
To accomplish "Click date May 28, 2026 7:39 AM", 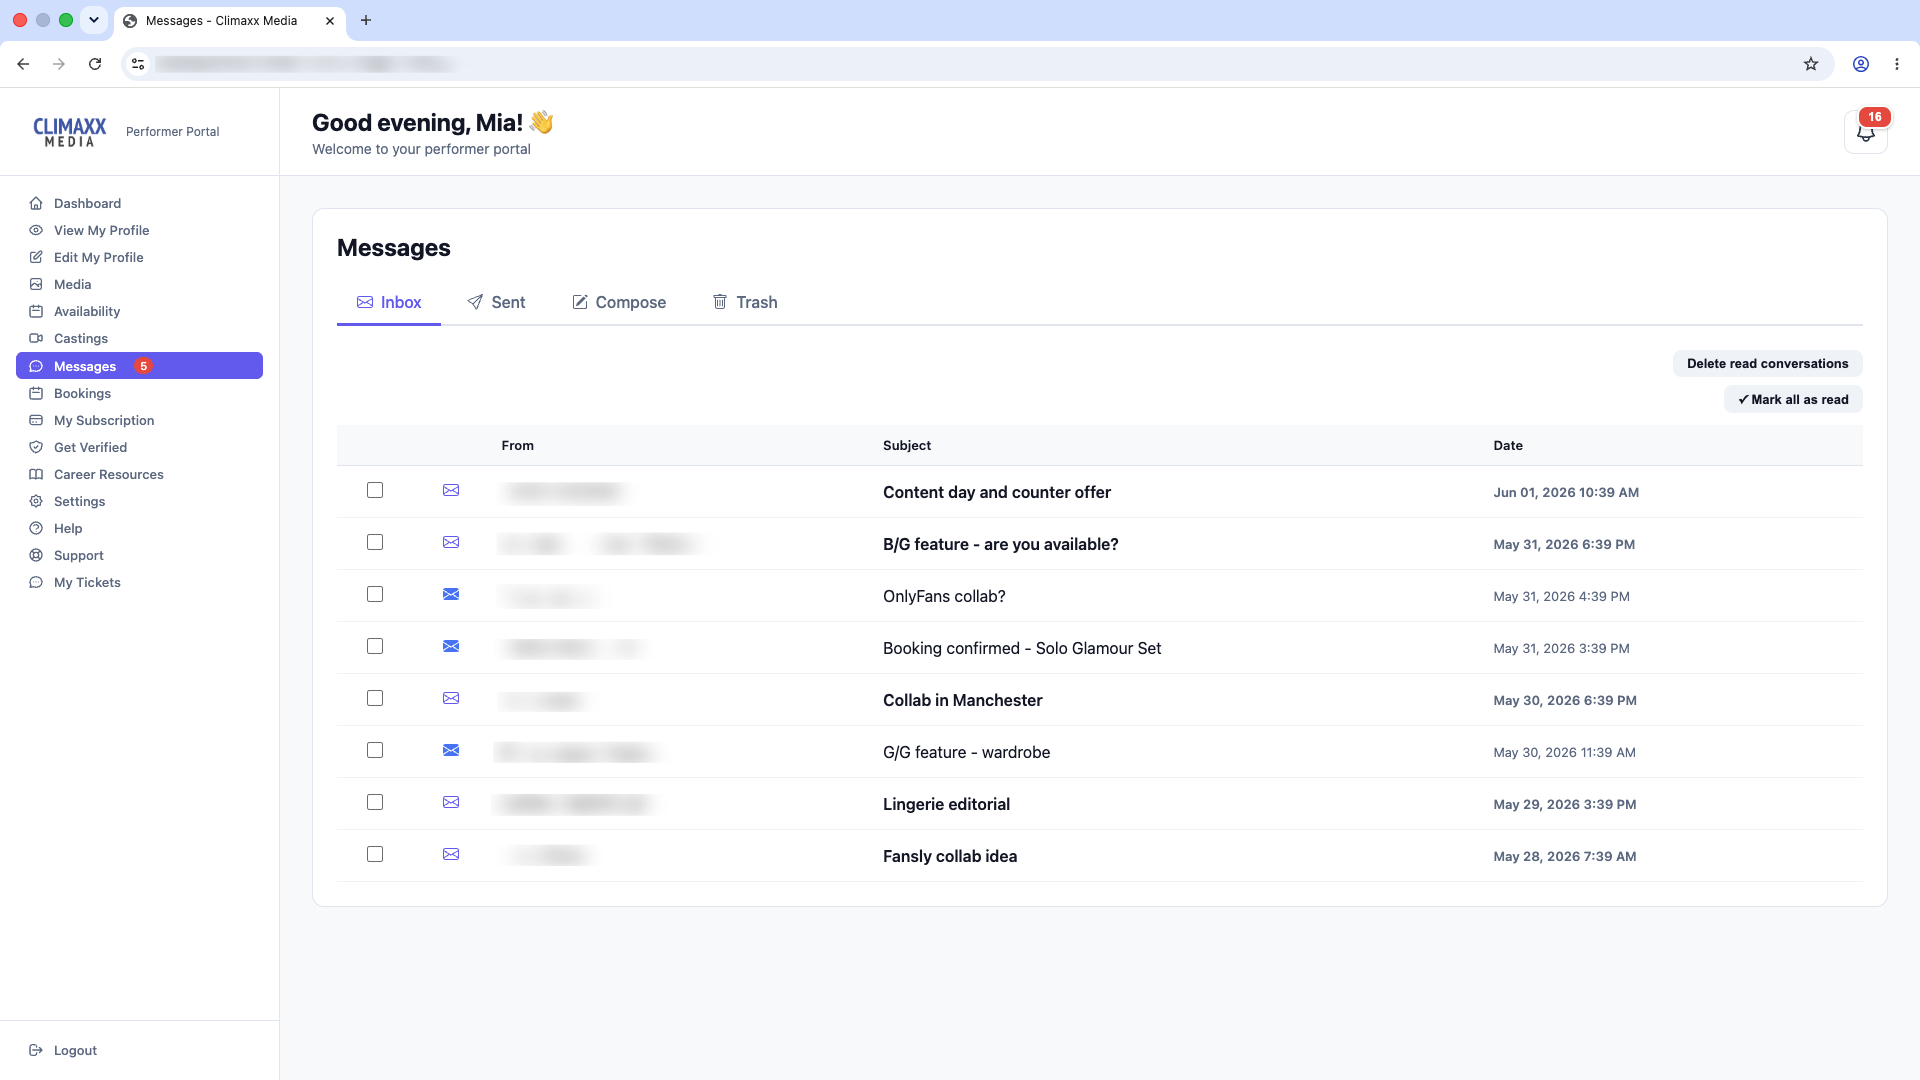I will 1565,856.
